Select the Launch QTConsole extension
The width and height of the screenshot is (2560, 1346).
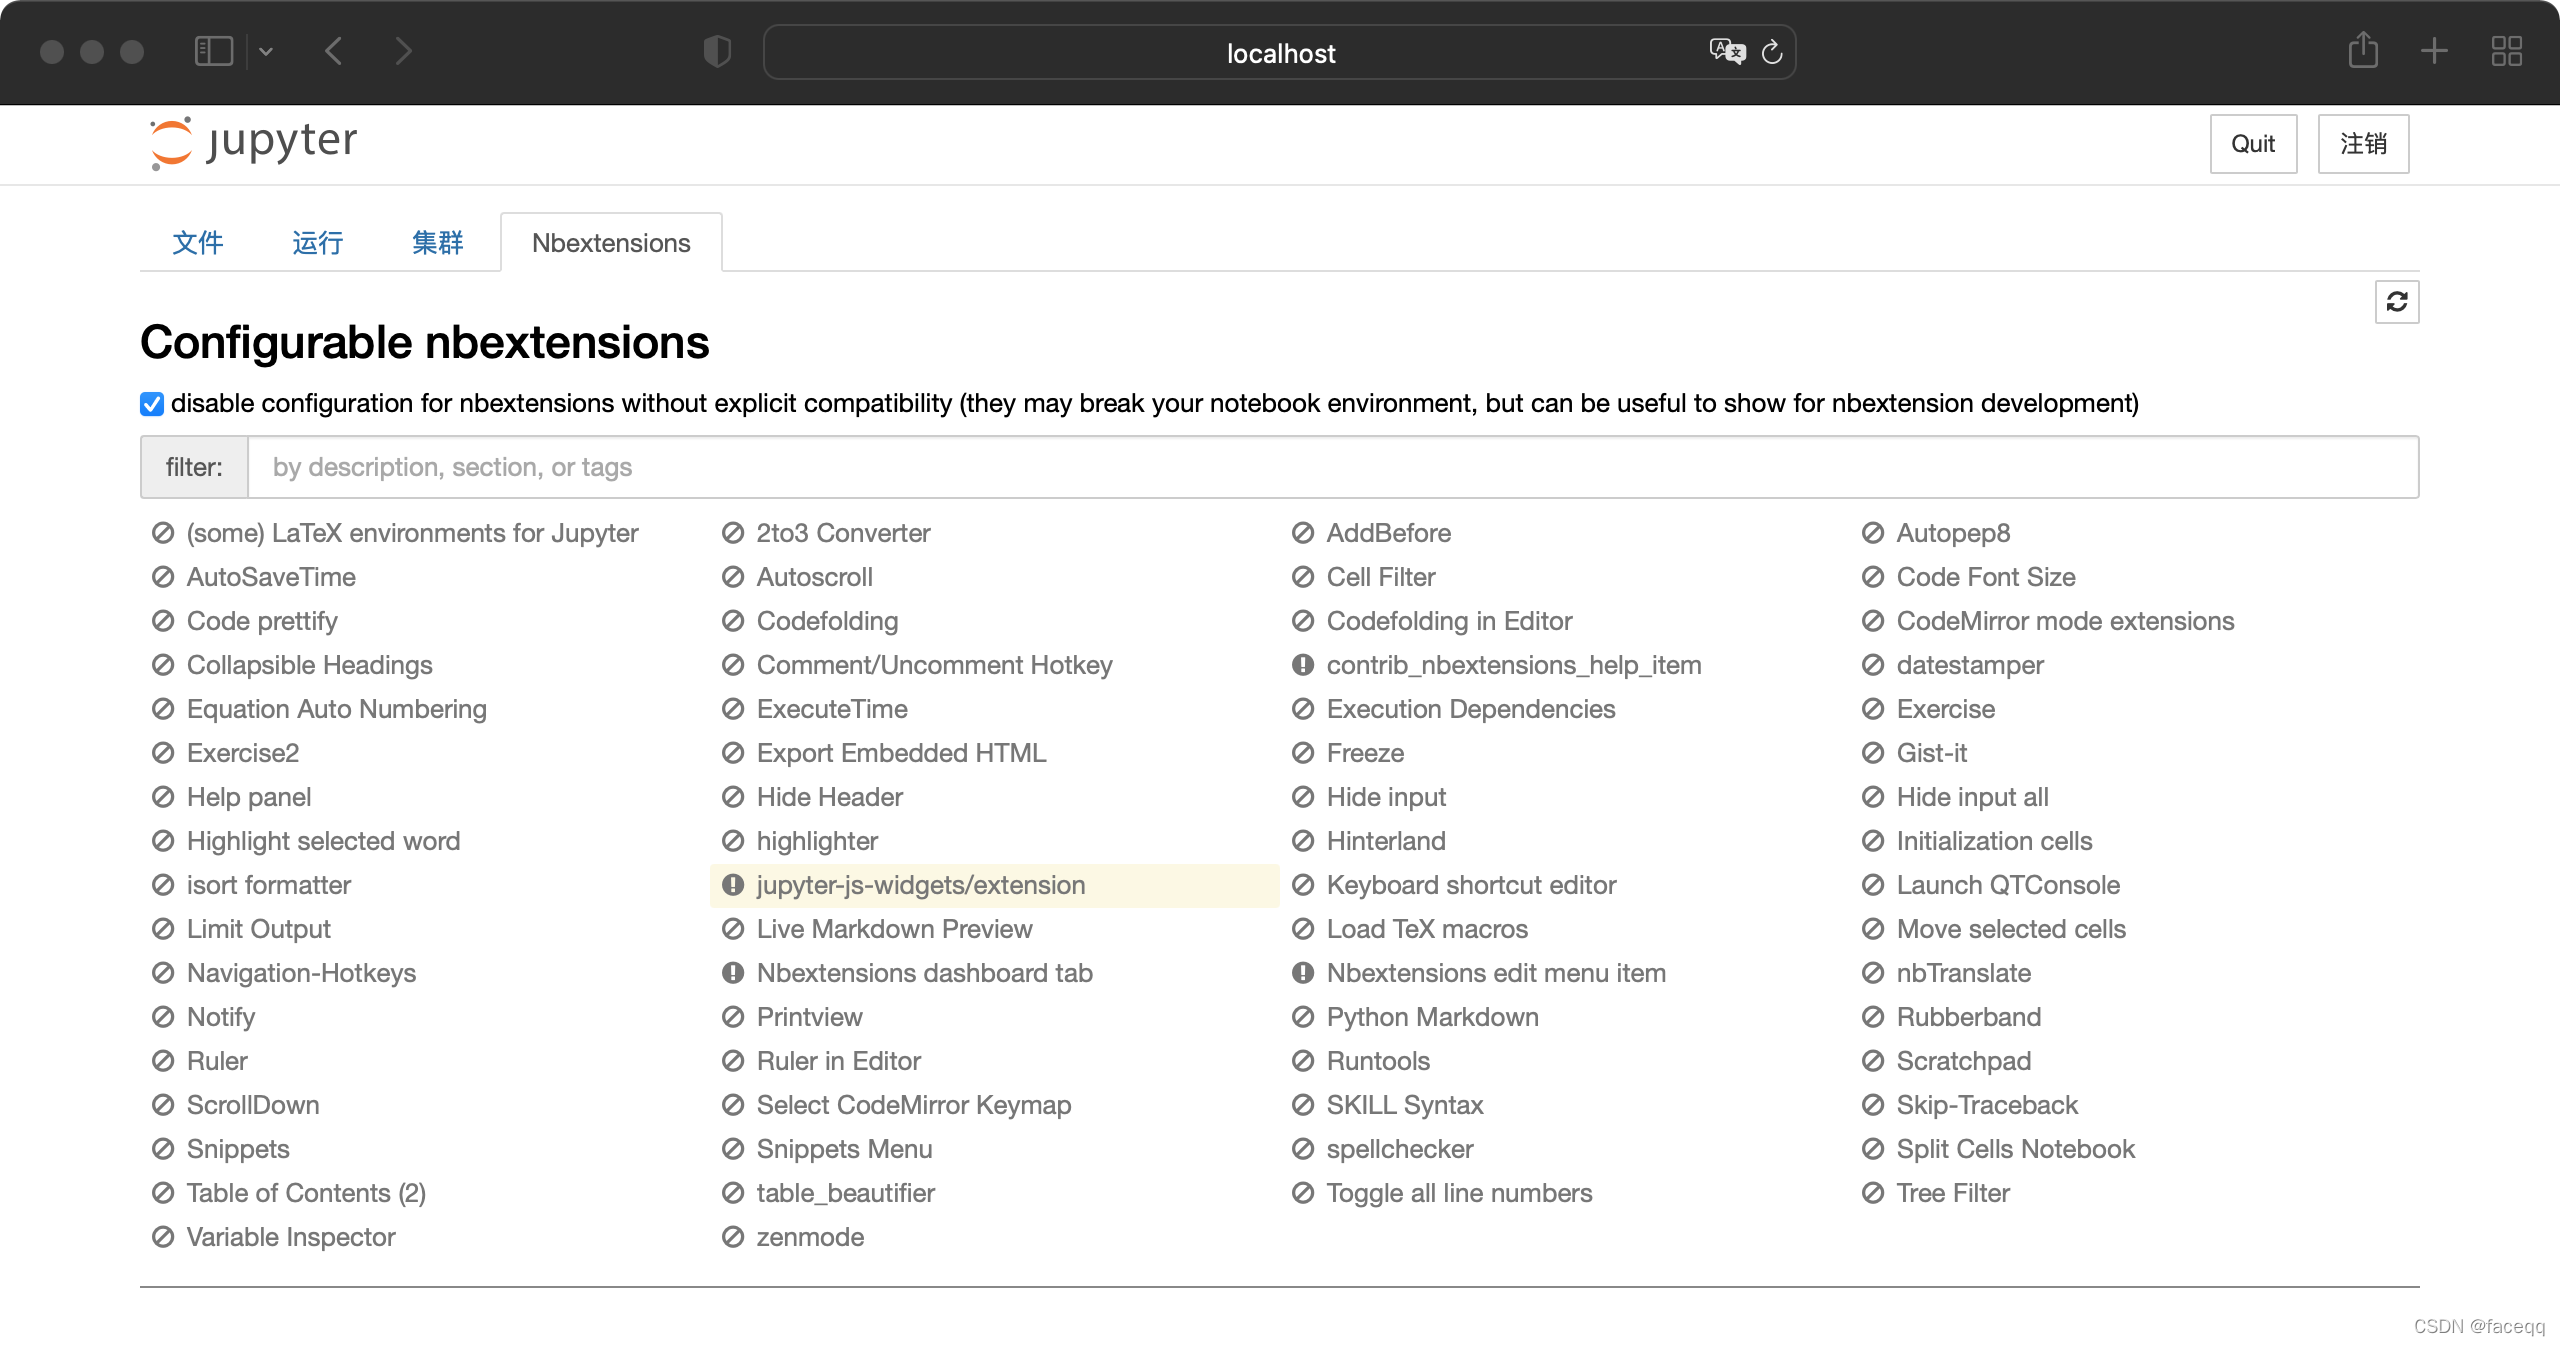(x=2008, y=885)
